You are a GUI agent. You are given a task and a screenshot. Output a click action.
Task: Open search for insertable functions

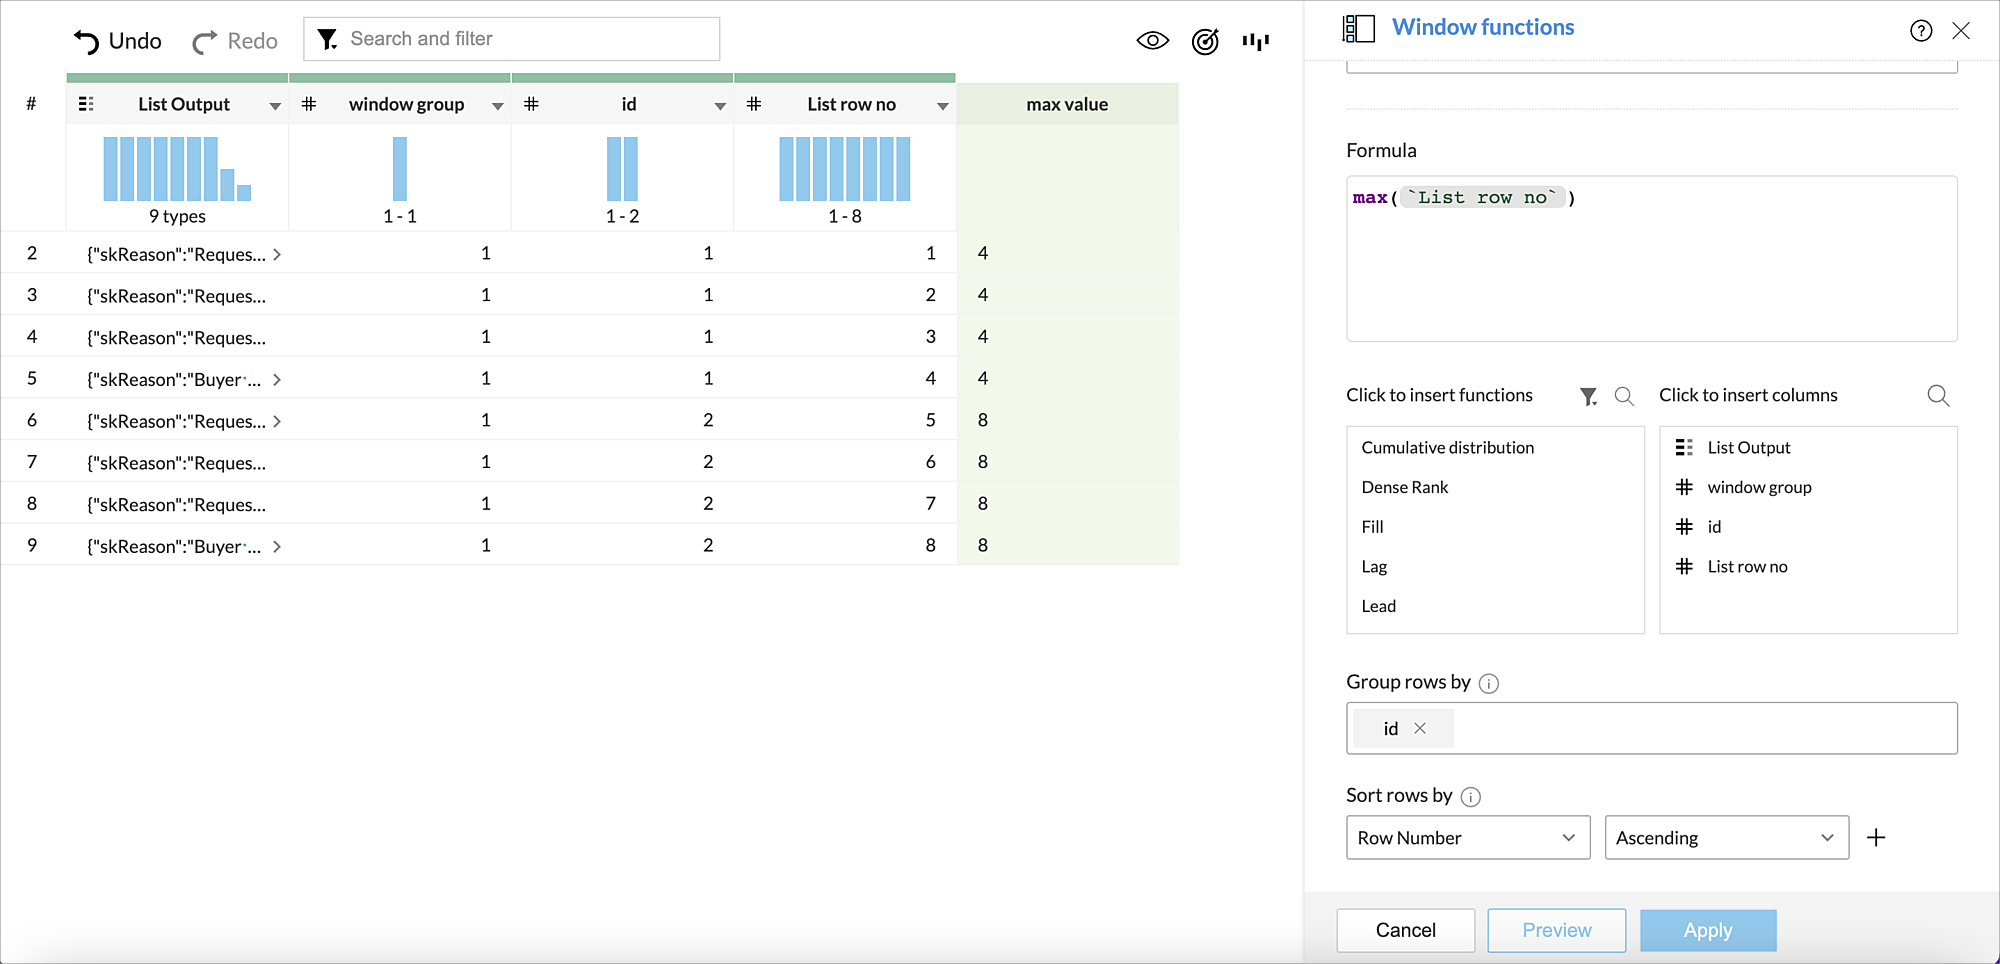1623,396
